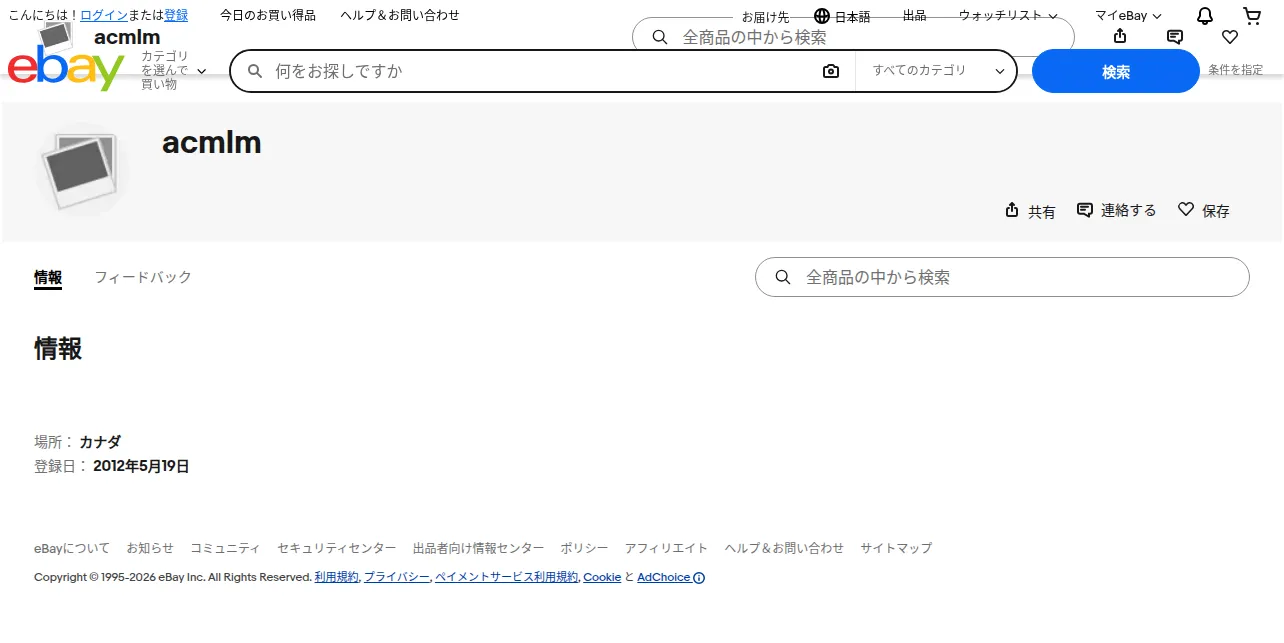Click the 共有 share button

pyautogui.click(x=1030, y=211)
